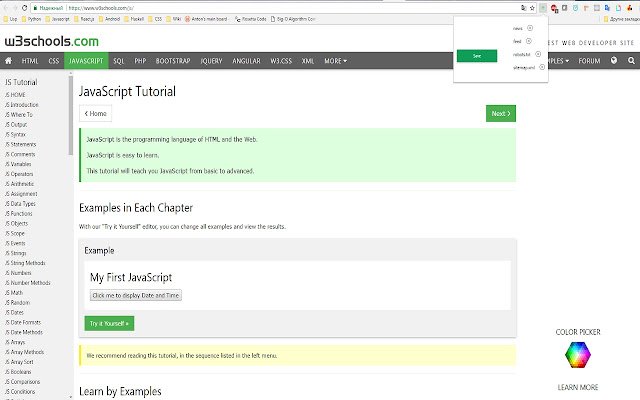Click 'Click me to display Date and Time' button

point(136,295)
